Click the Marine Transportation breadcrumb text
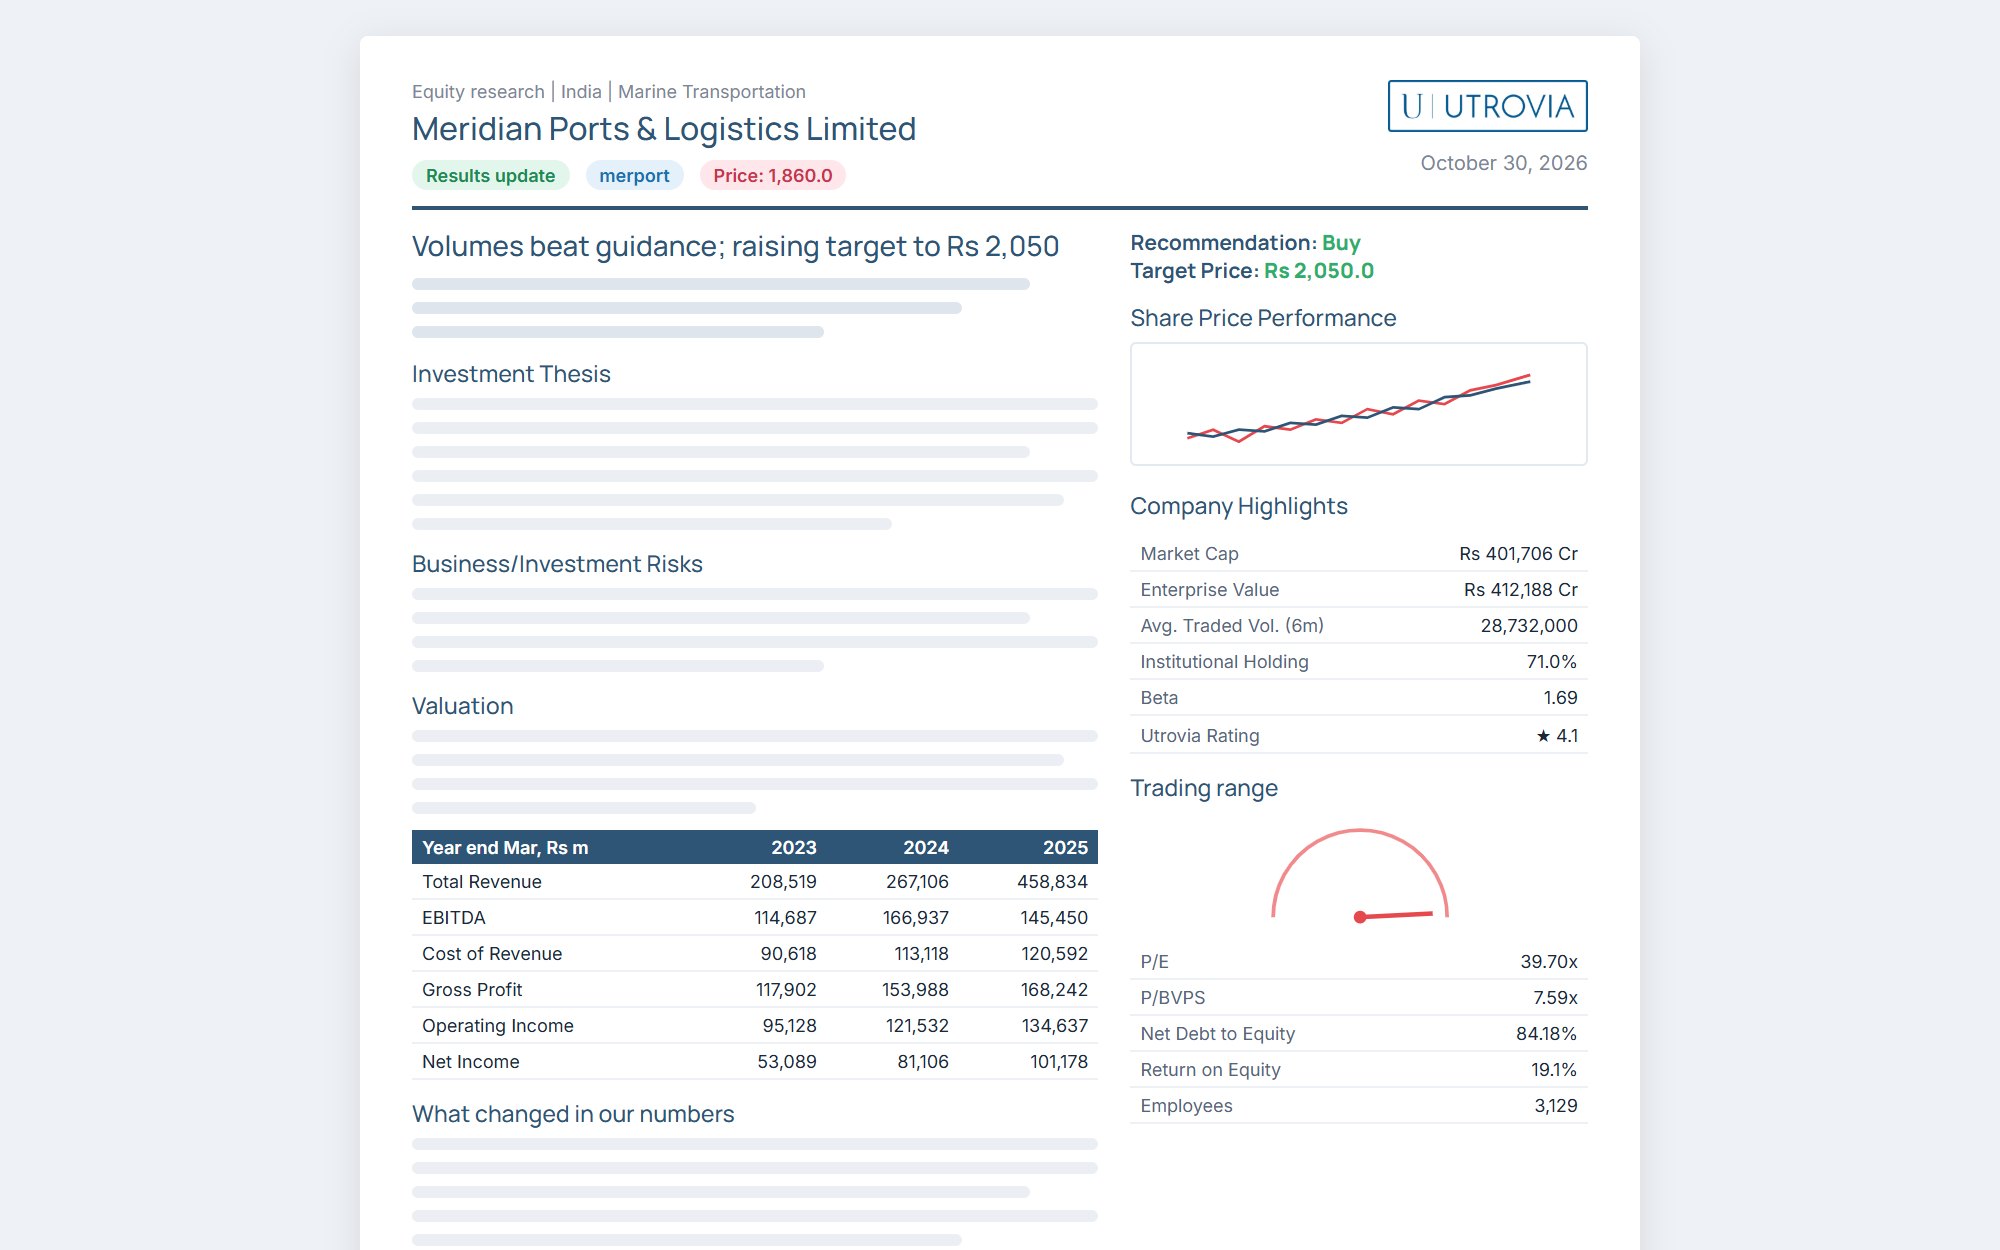The image size is (2000, 1250). tap(712, 92)
